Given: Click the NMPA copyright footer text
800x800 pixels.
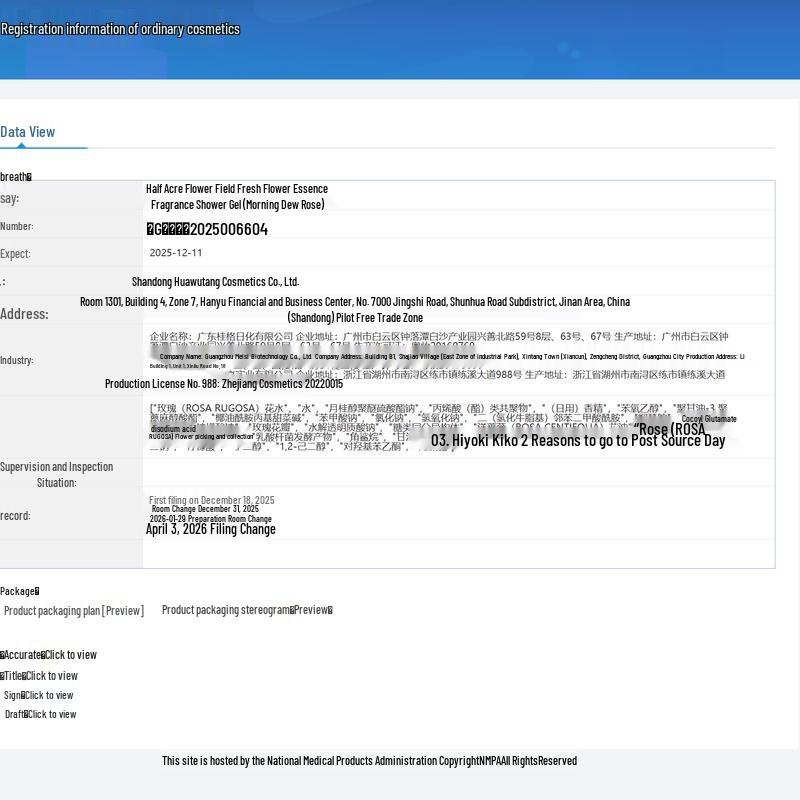Looking at the screenshot, I should pyautogui.click(x=369, y=761).
